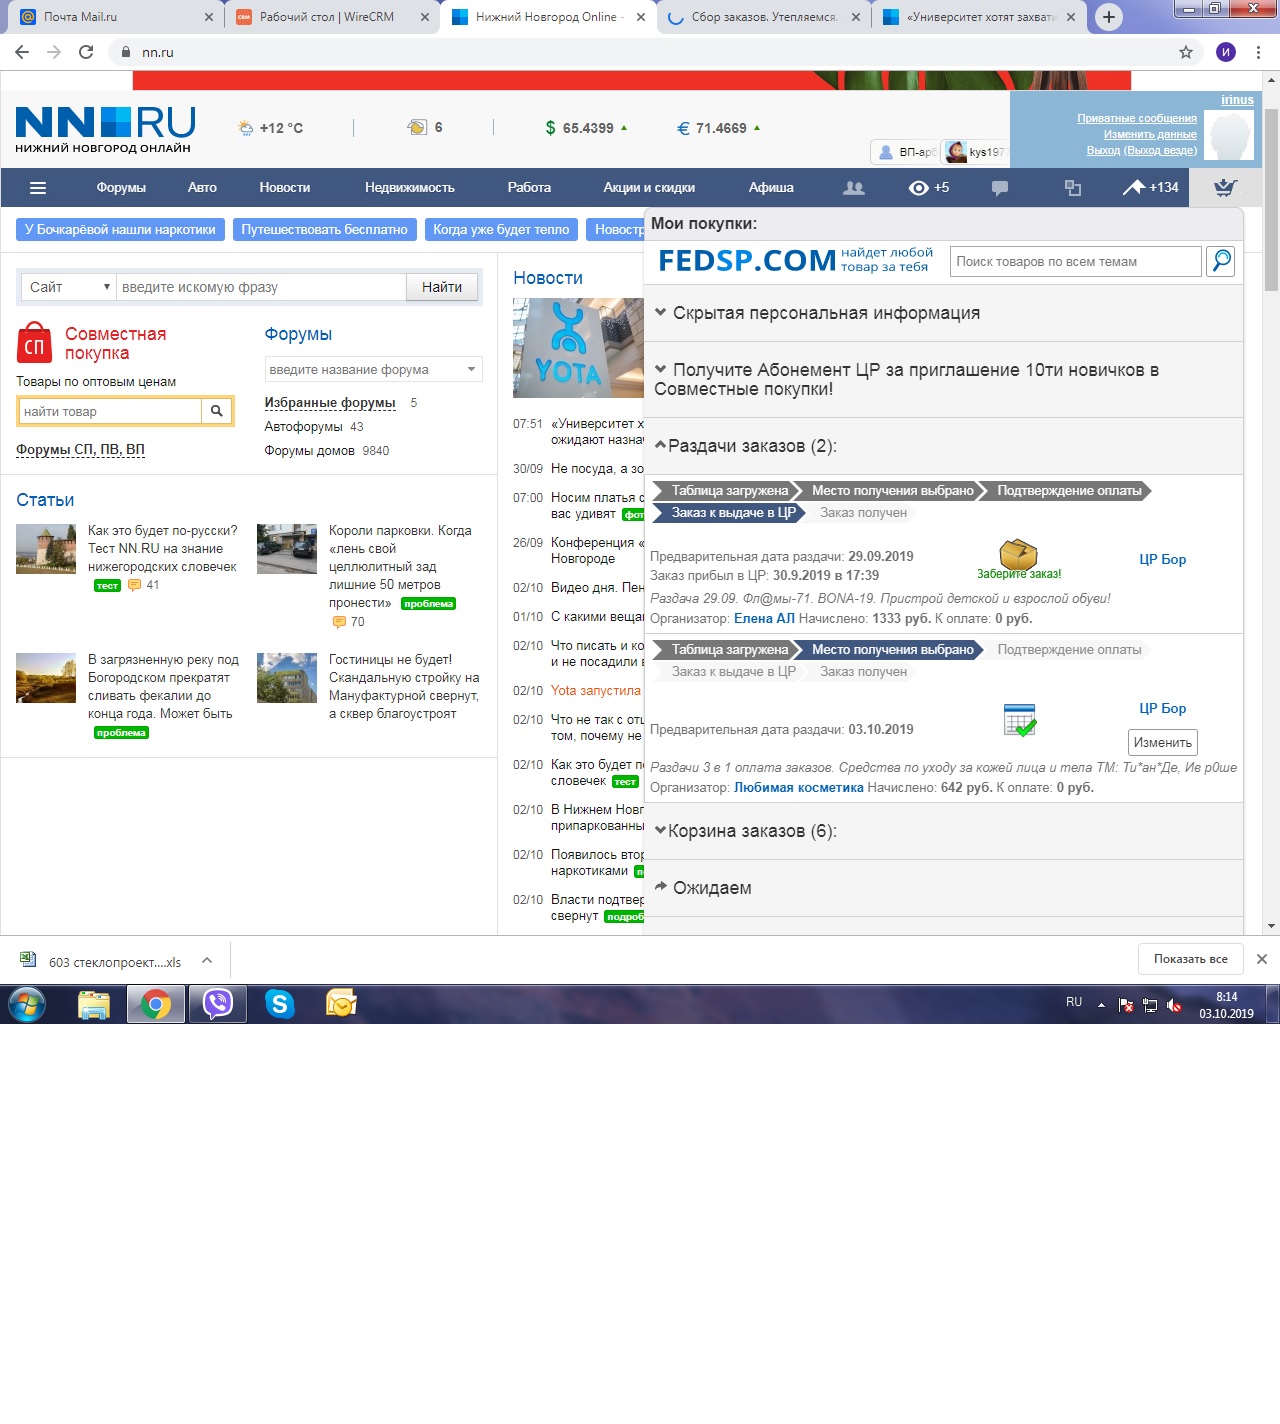The width and height of the screenshot is (1280, 1424).
Task: Open the arrow icon showing +134
Action: pos(1151,187)
